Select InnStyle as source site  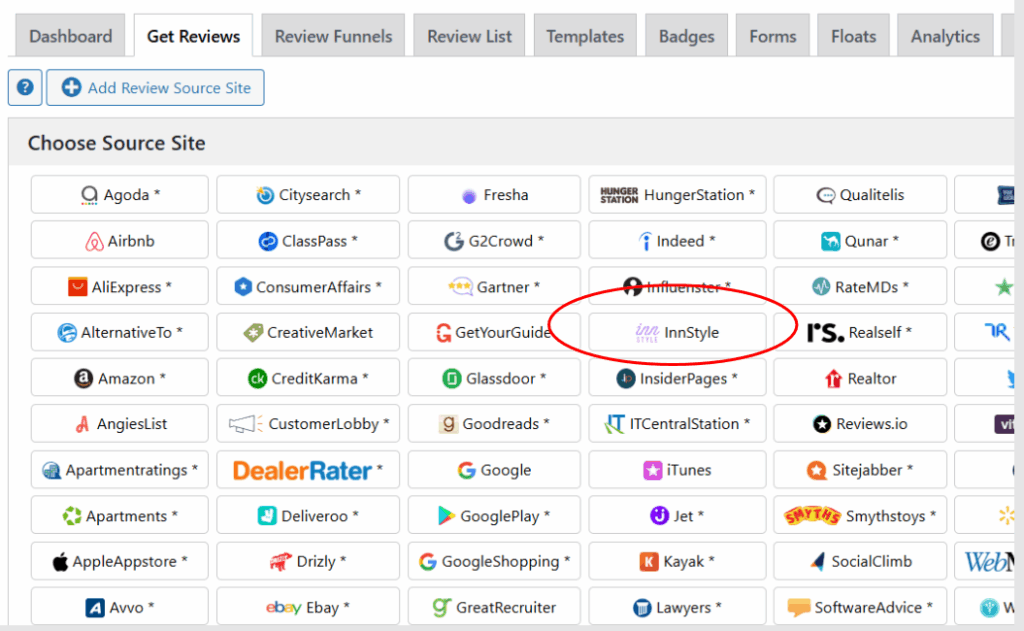[x=677, y=332]
